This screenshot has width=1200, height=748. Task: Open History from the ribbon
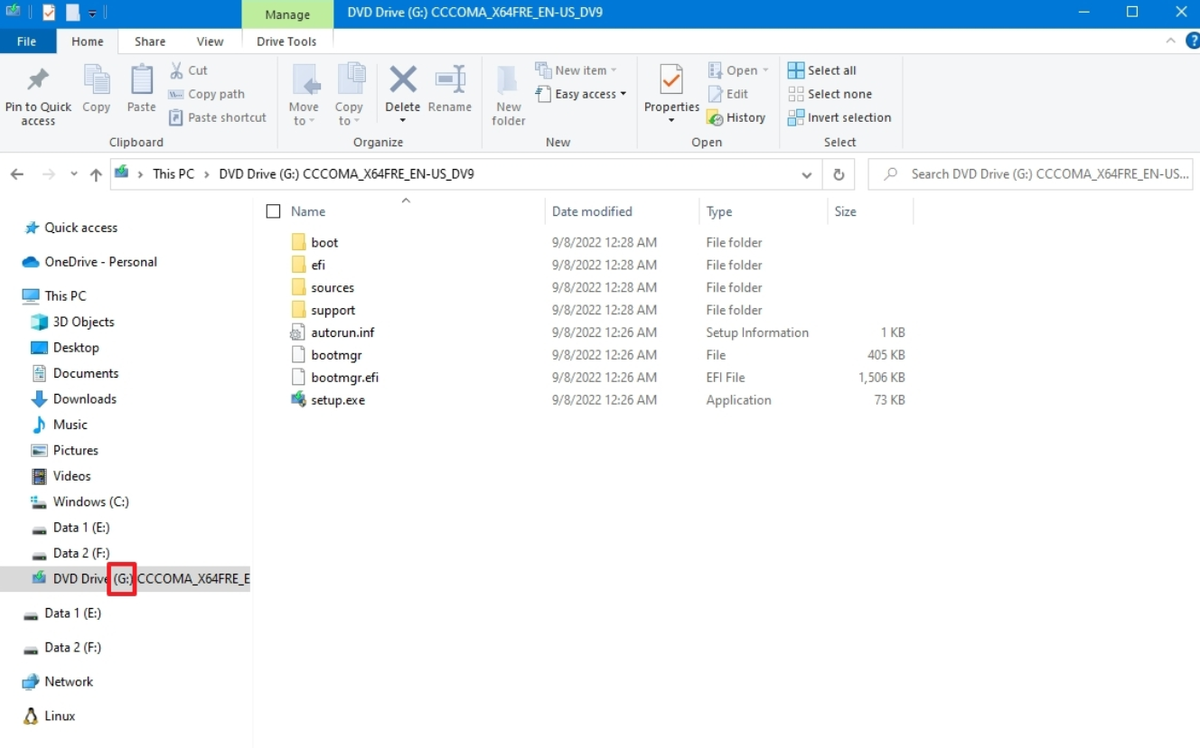[x=736, y=117]
